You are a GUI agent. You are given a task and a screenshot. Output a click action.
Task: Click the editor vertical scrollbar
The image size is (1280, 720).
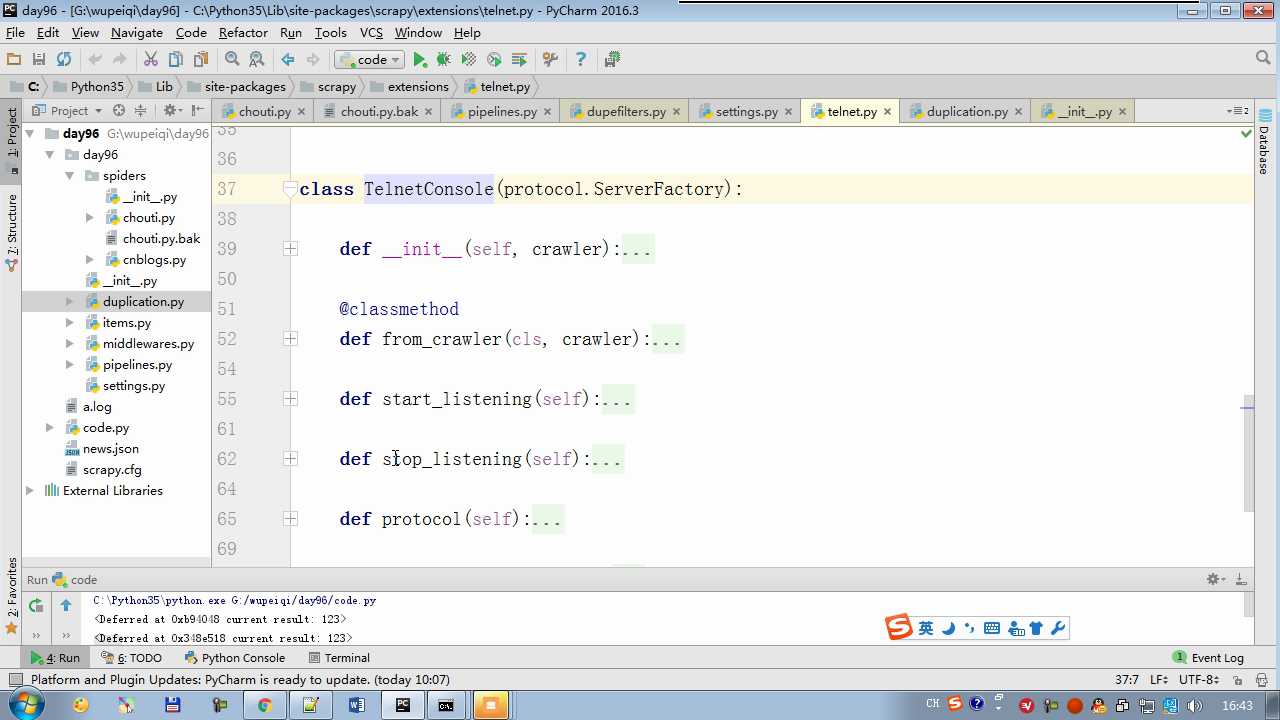[1248, 455]
